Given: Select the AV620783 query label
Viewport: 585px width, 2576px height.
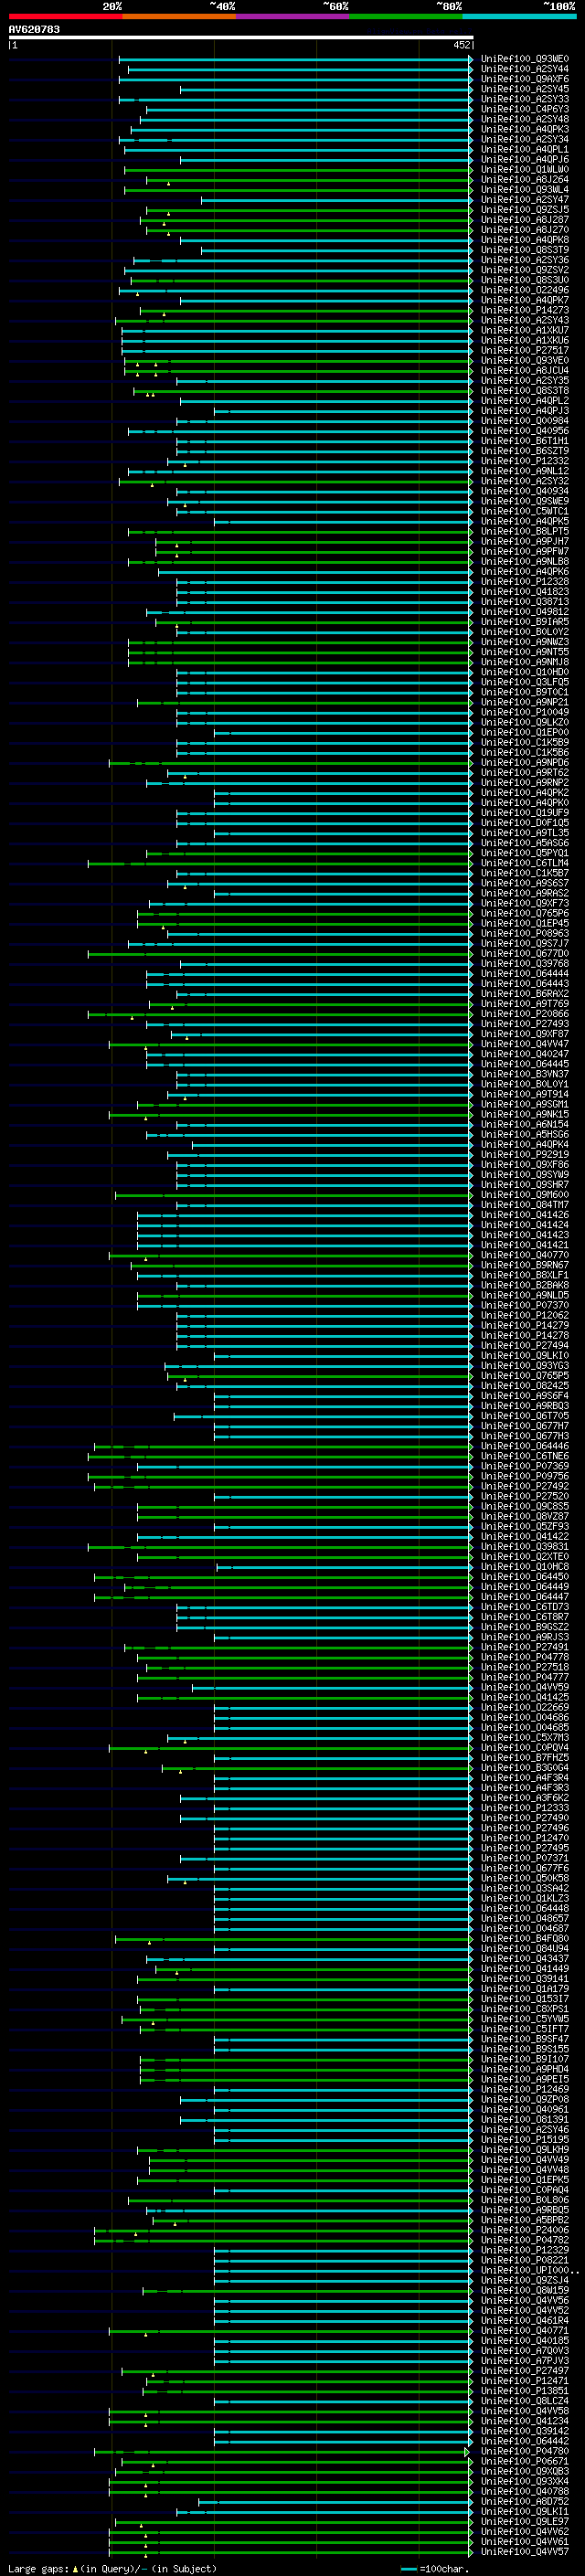Looking at the screenshot, I should [x=34, y=29].
